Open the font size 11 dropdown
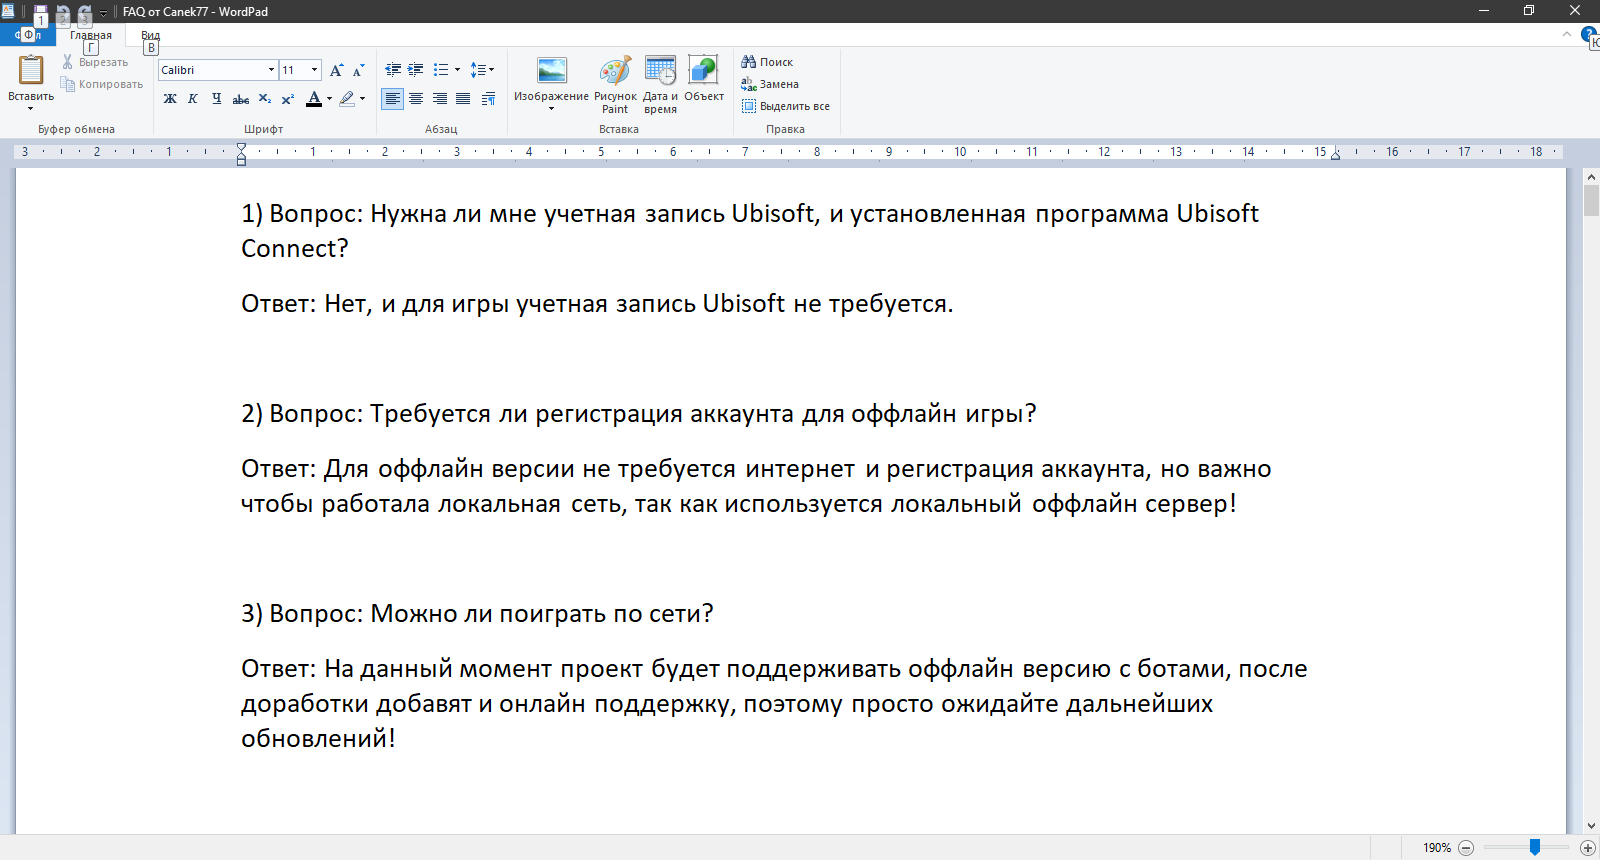Image resolution: width=1600 pixels, height=860 pixels. coord(314,70)
